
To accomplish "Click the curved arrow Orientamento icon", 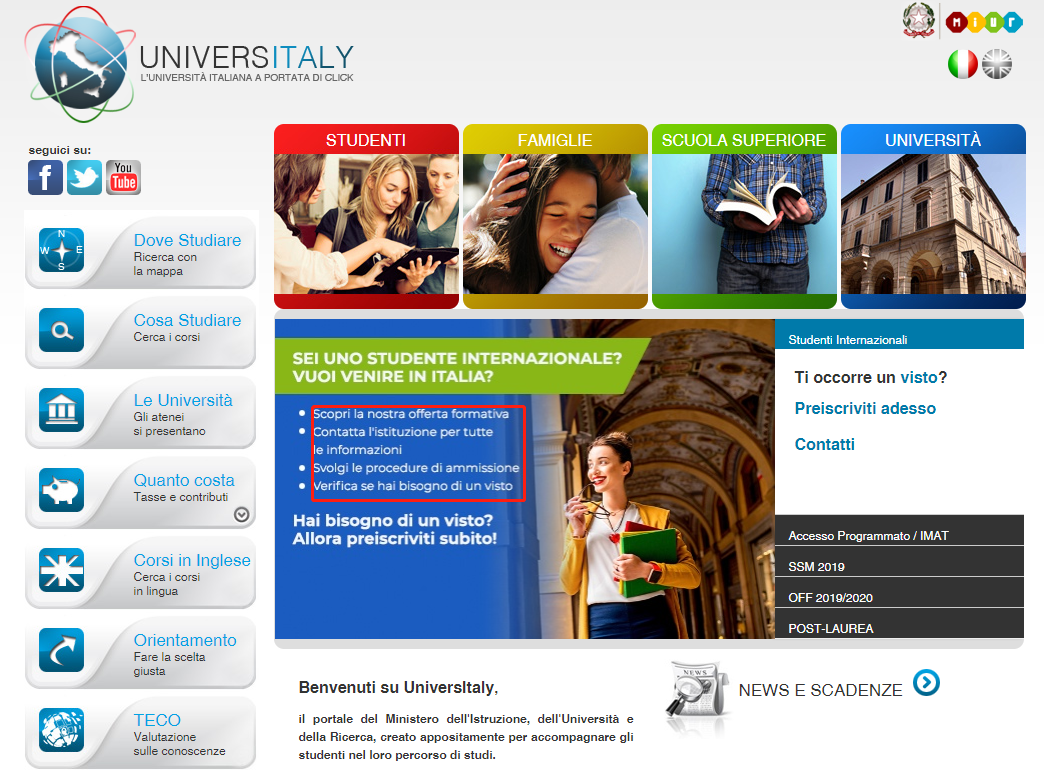I will [61, 650].
